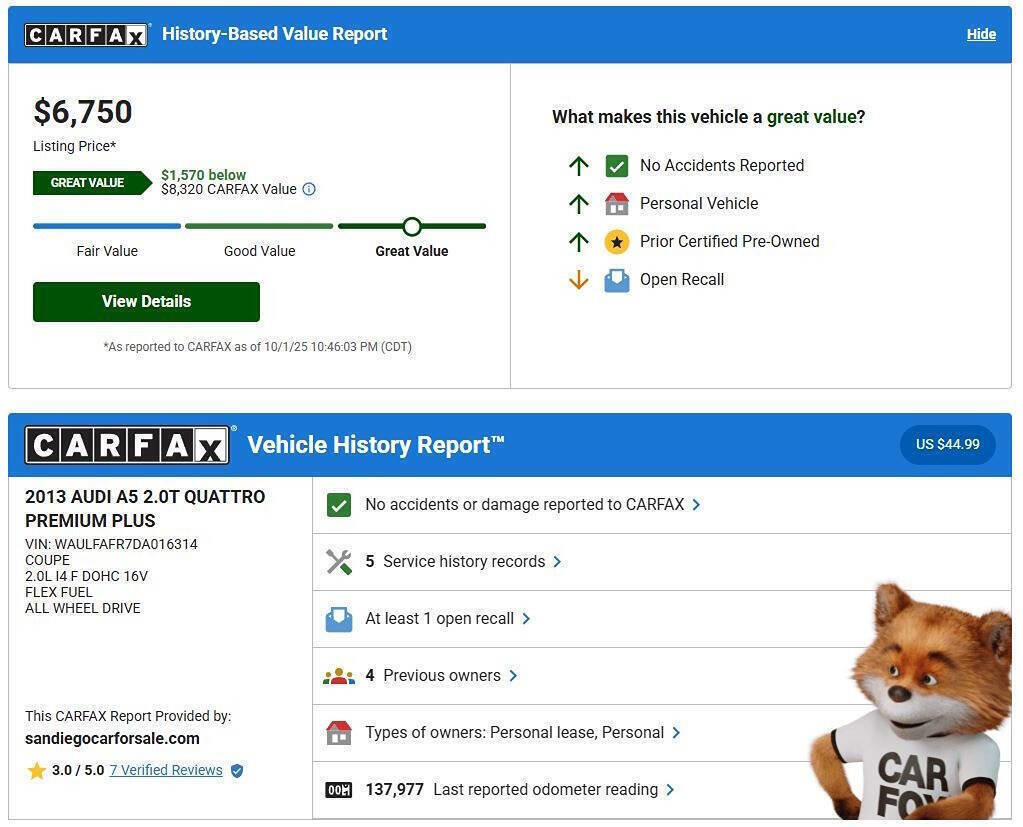
Task: Hide the History-Based Value Report
Action: pyautogui.click(x=980, y=34)
